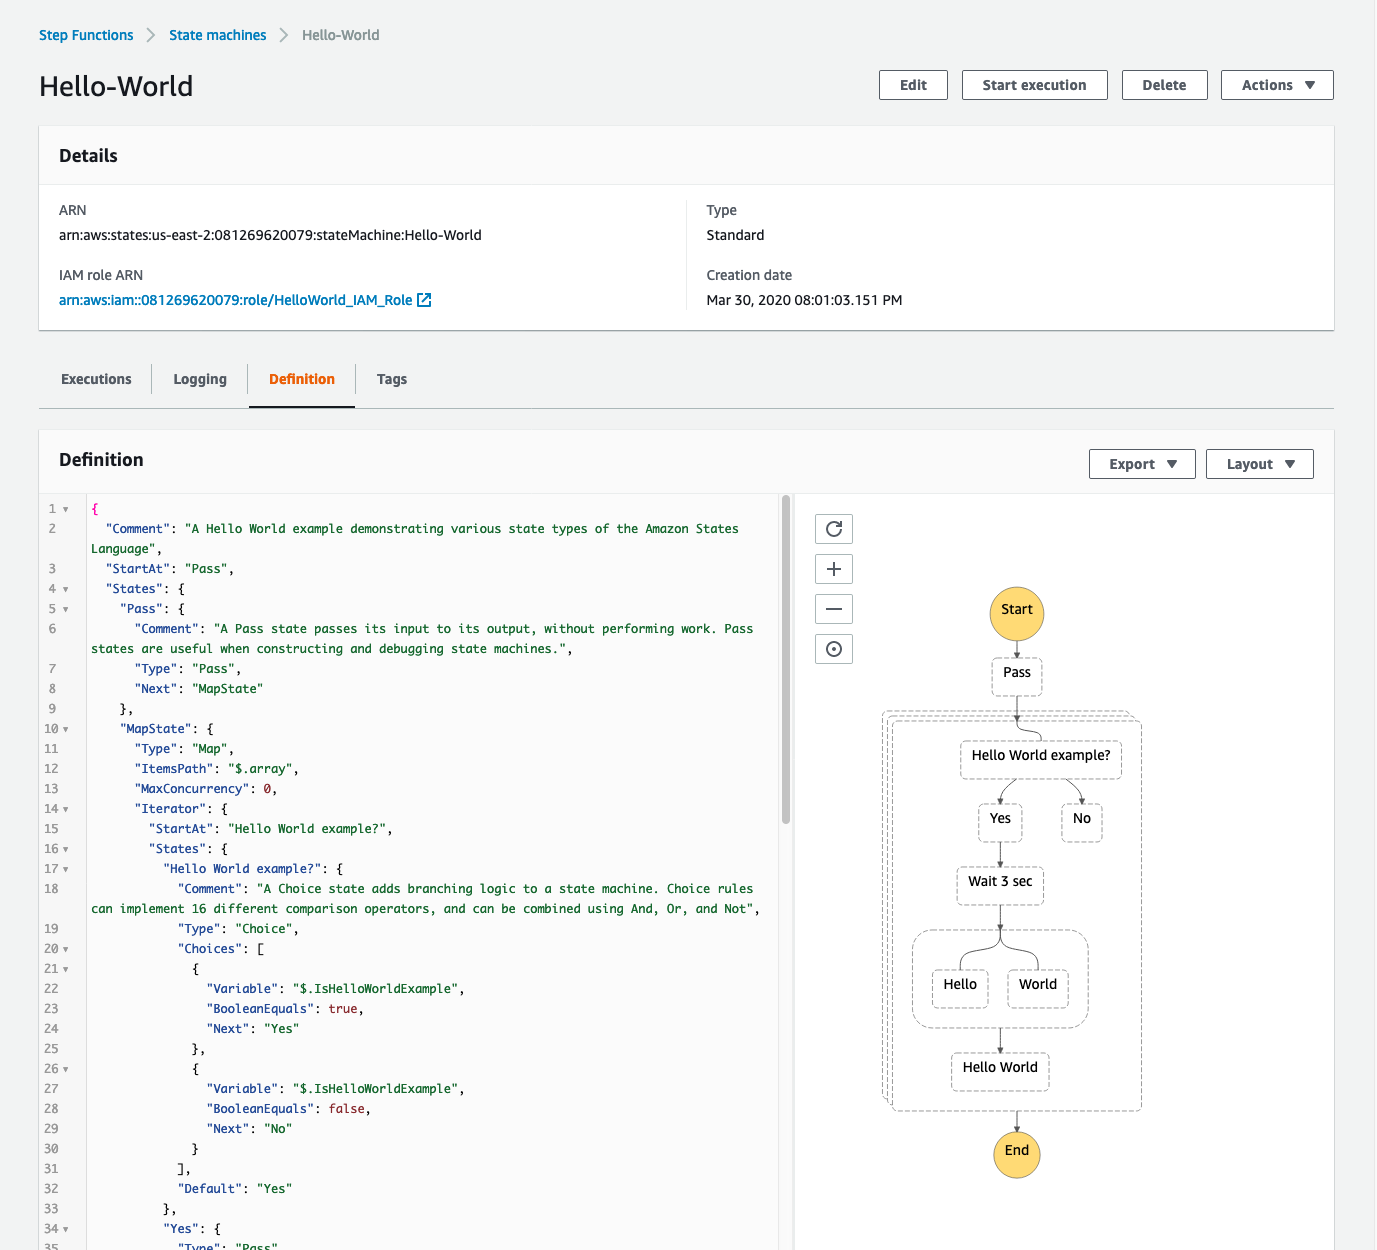The height and width of the screenshot is (1250, 1377).
Task: Collapse the MapState block at line 10
Action: 66,729
